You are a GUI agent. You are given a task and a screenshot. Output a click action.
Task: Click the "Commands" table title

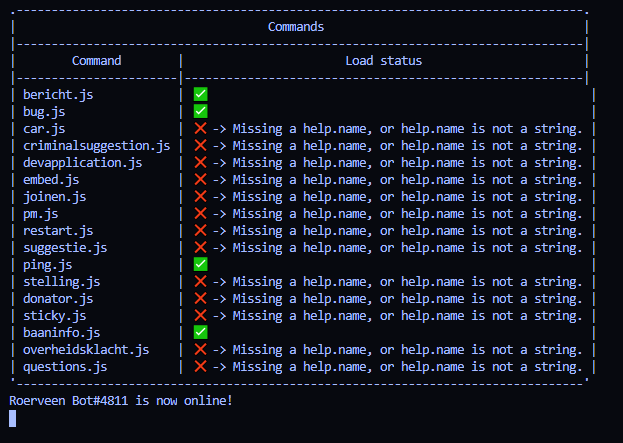[x=296, y=27]
